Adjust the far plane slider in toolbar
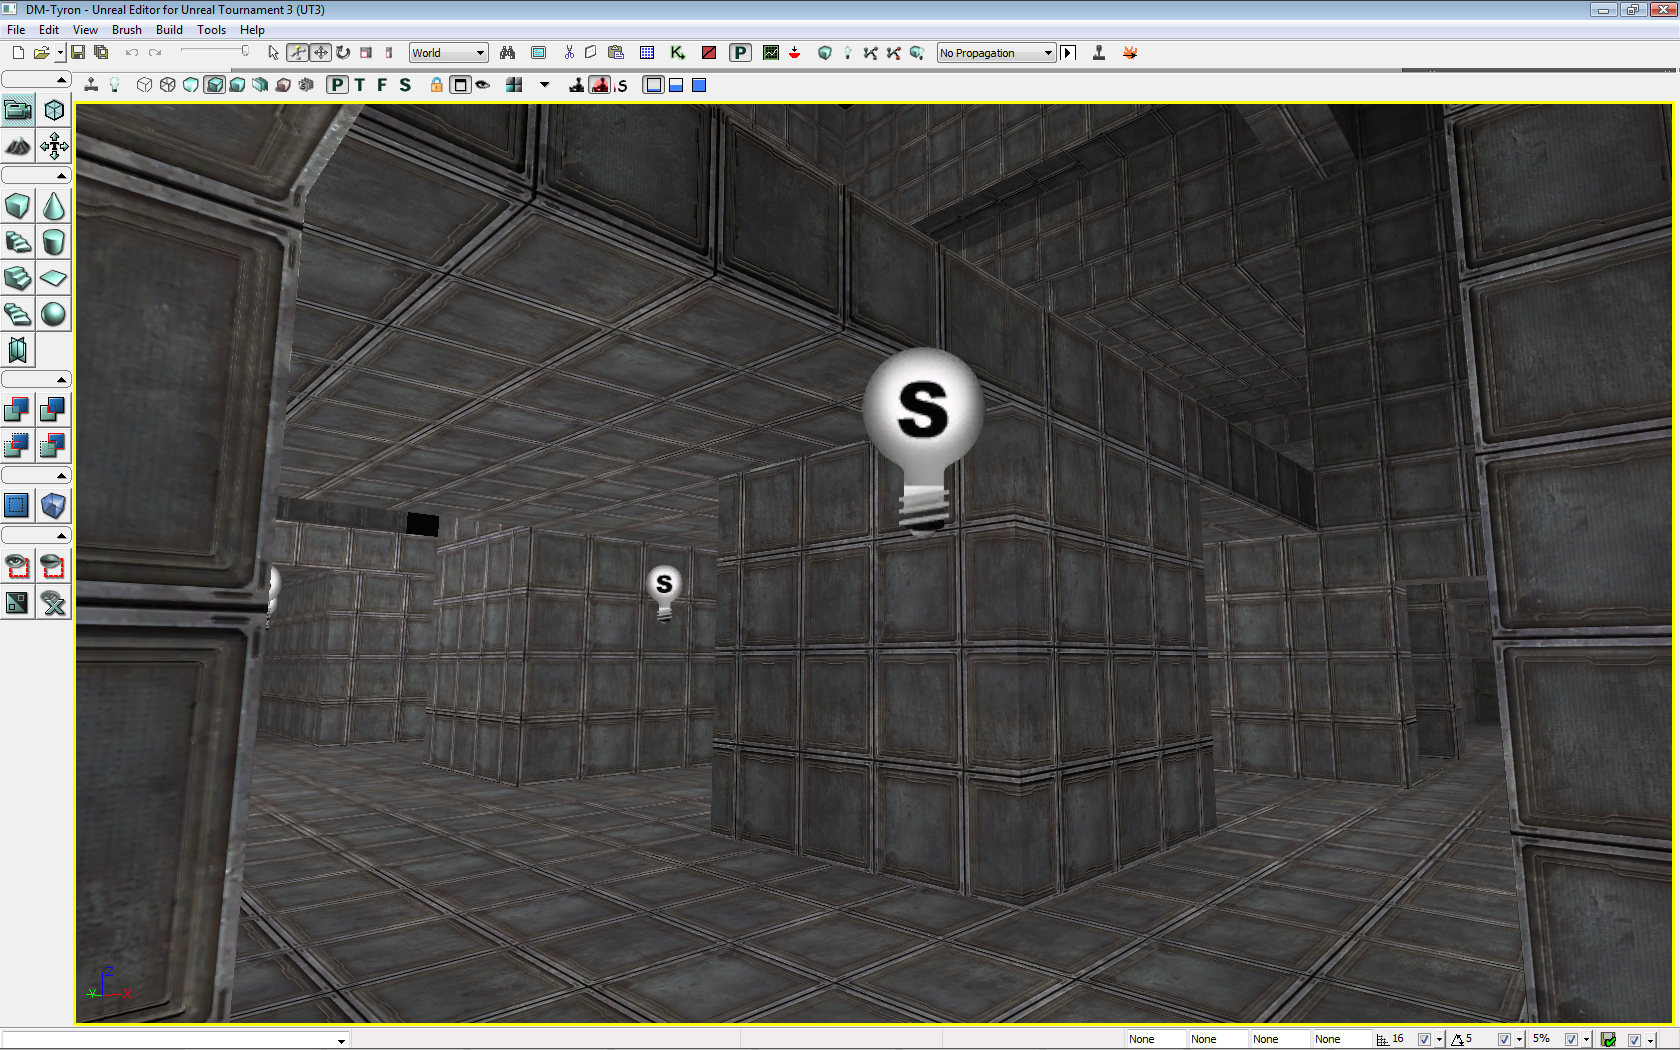1680x1050 pixels. pos(216,52)
